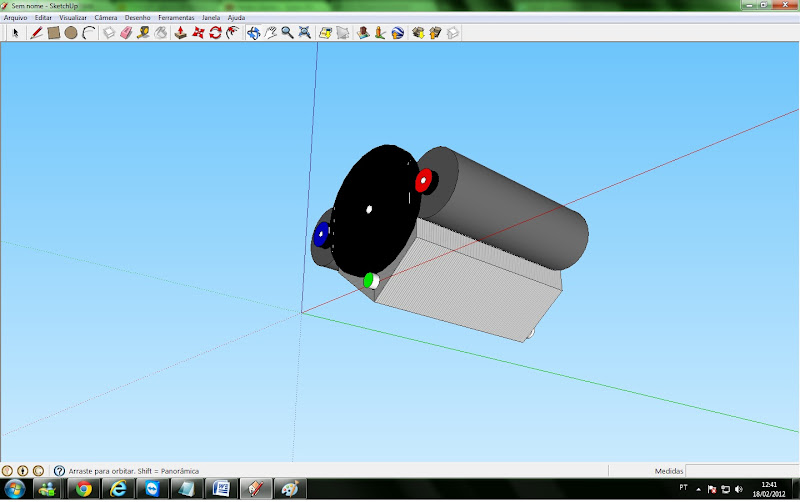This screenshot has width=800, height=502.
Task: Open Paint from the taskbar
Action: tap(290, 489)
